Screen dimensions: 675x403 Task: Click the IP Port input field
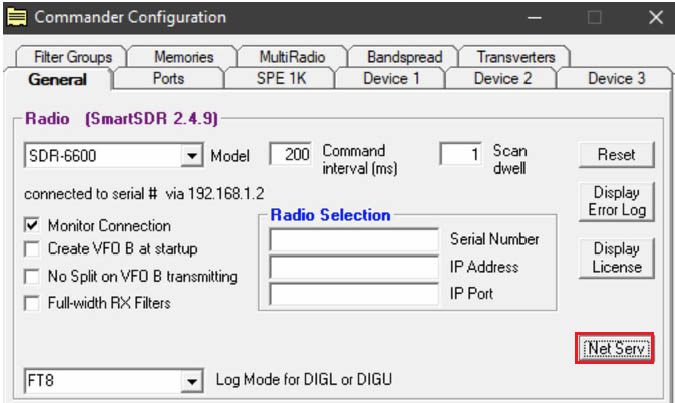point(354,294)
